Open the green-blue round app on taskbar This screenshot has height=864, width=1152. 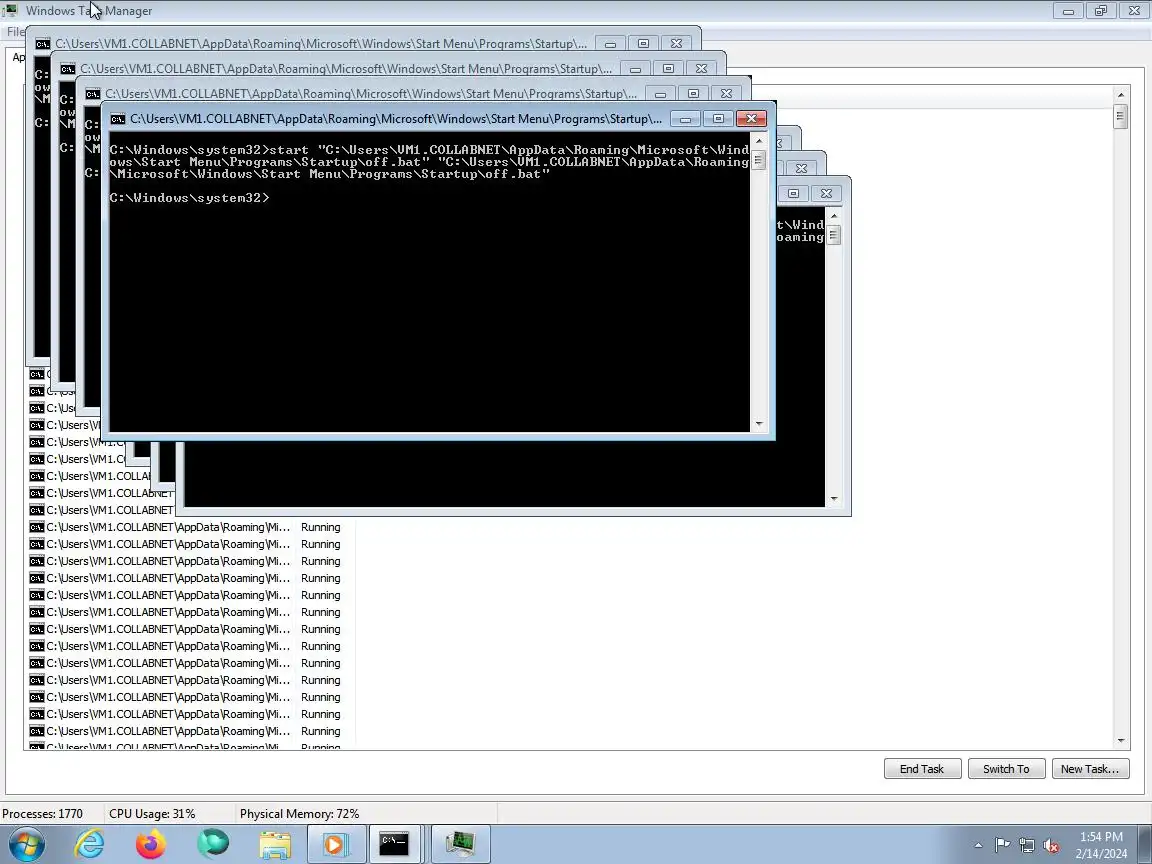click(213, 844)
